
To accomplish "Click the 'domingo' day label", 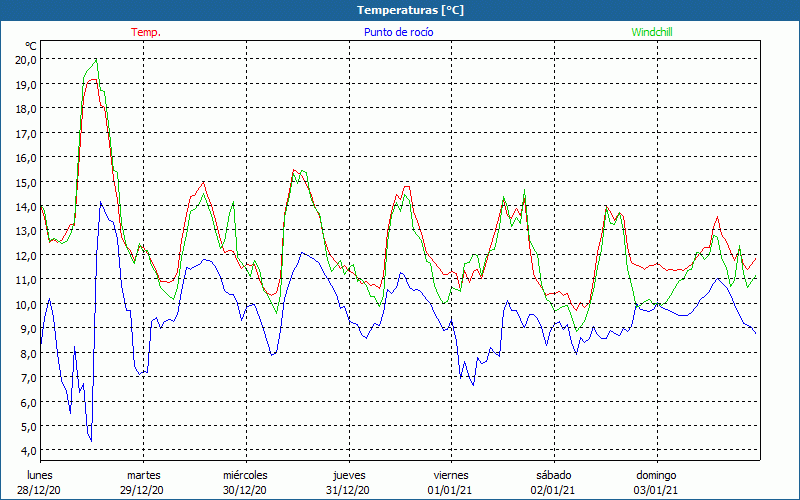I will point(656,475).
